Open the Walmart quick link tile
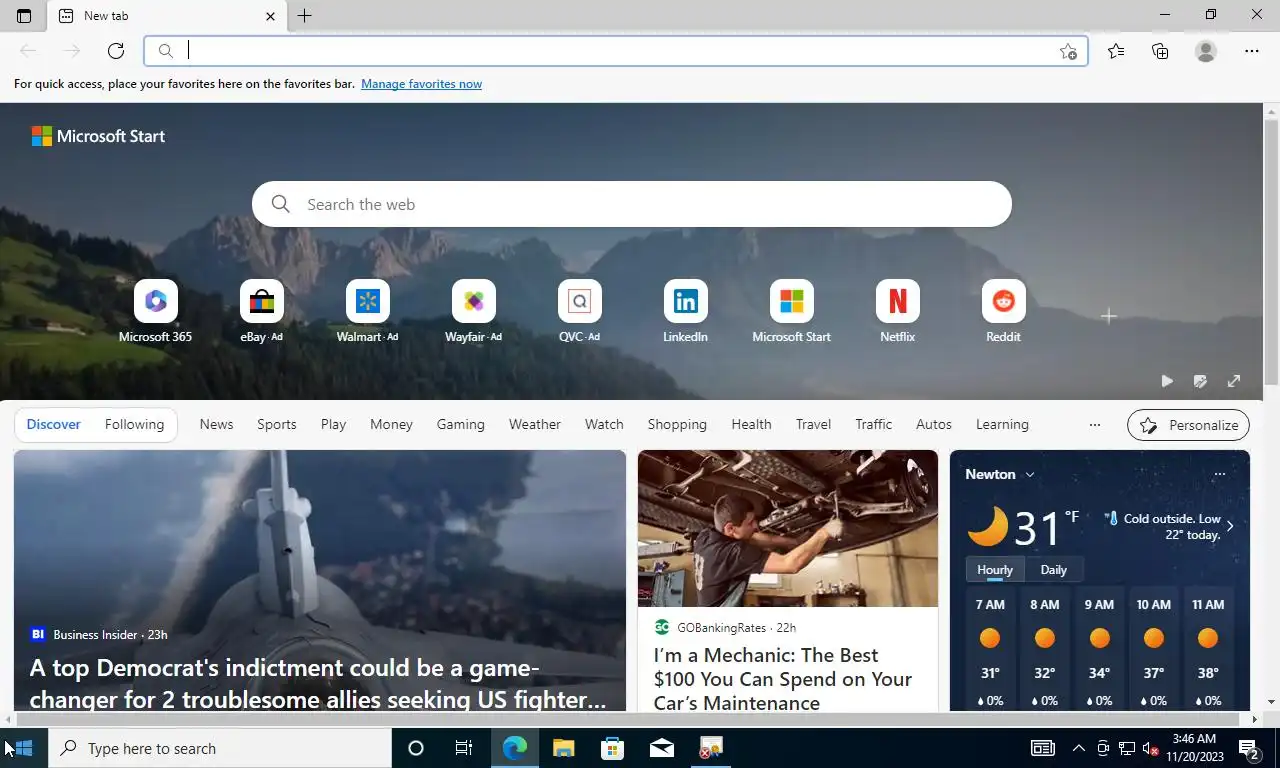Viewport: 1280px width, 768px height. tap(367, 312)
